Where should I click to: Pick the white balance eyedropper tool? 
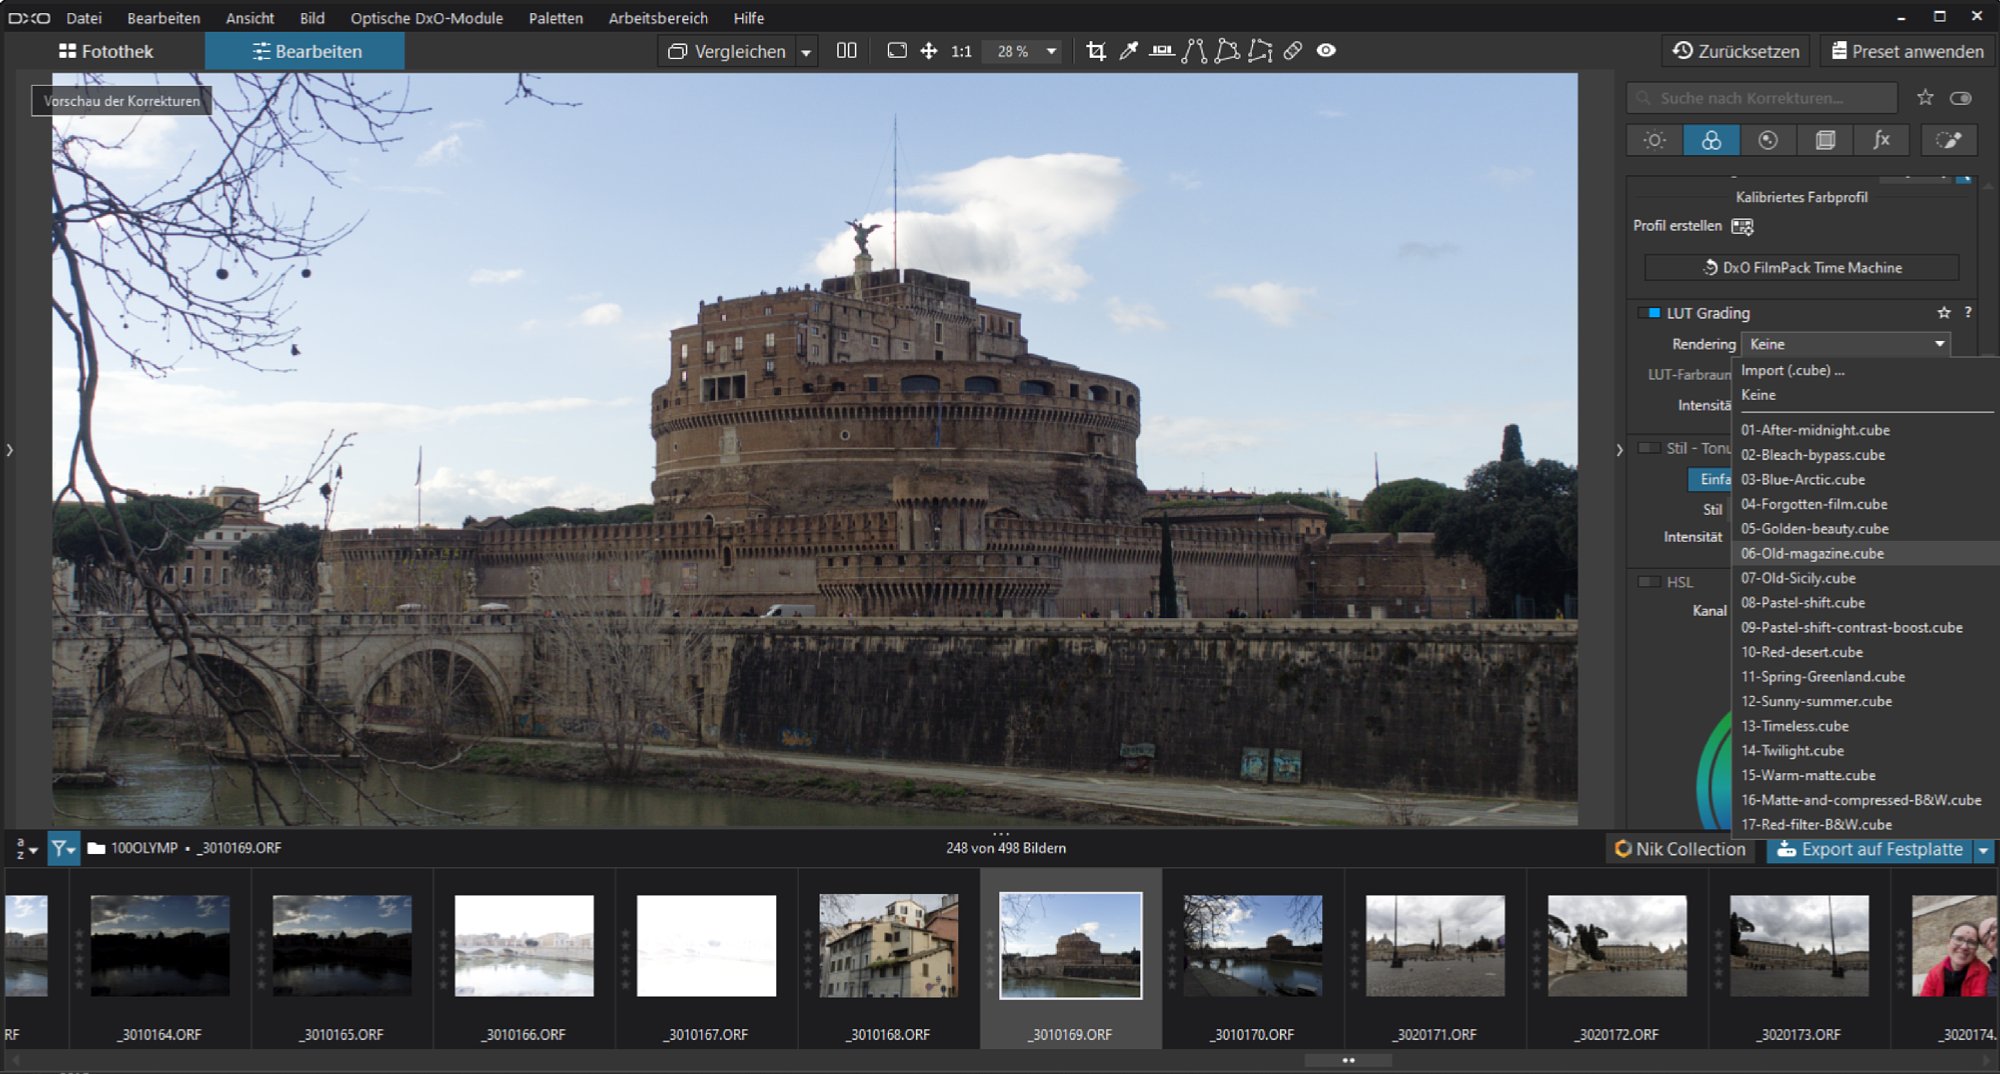tap(1129, 51)
